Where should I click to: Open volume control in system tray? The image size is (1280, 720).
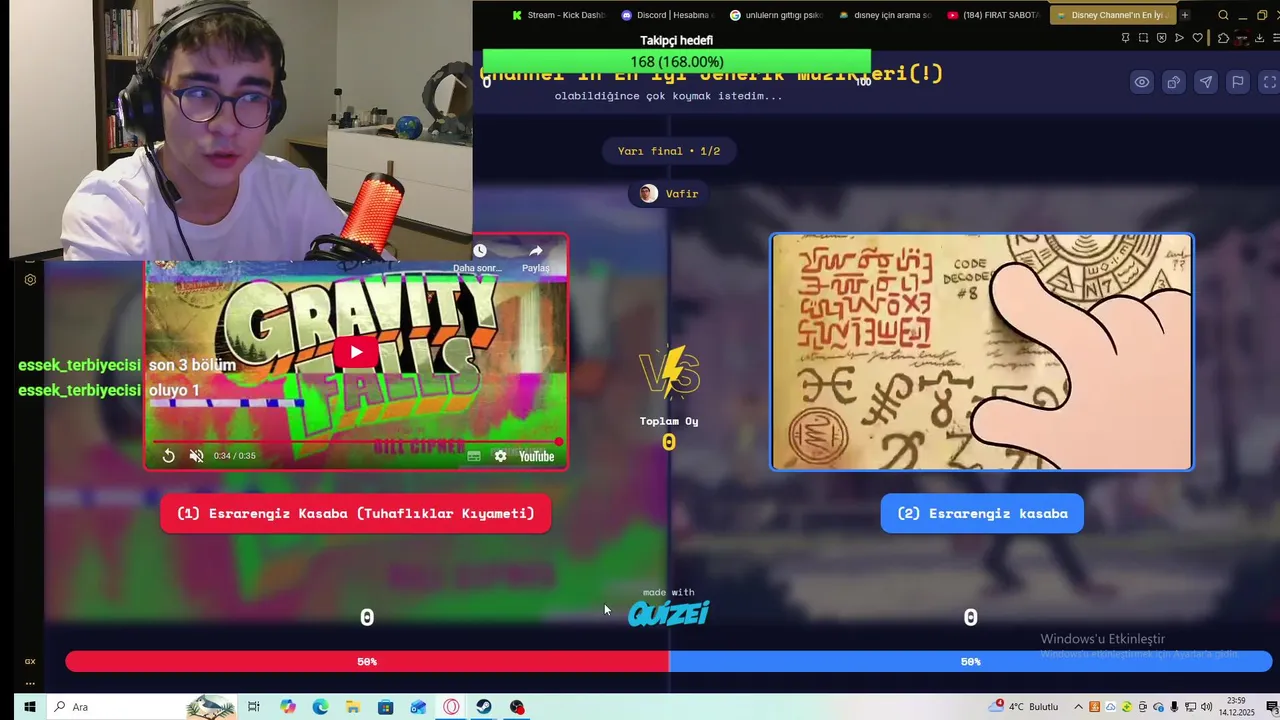(x=1207, y=707)
